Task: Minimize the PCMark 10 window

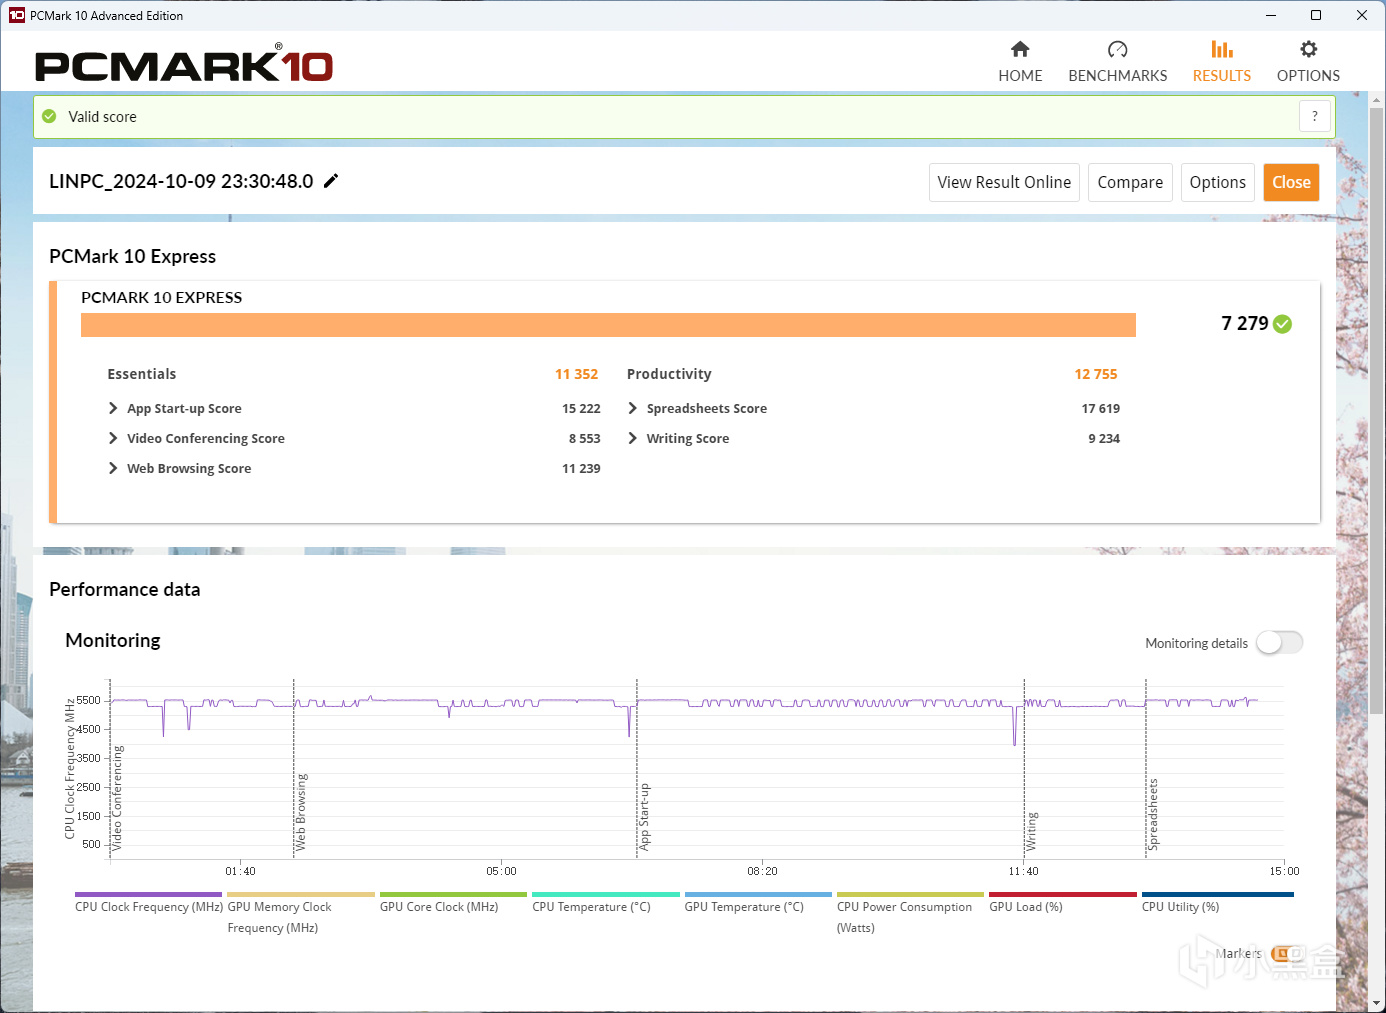Action: tap(1271, 15)
